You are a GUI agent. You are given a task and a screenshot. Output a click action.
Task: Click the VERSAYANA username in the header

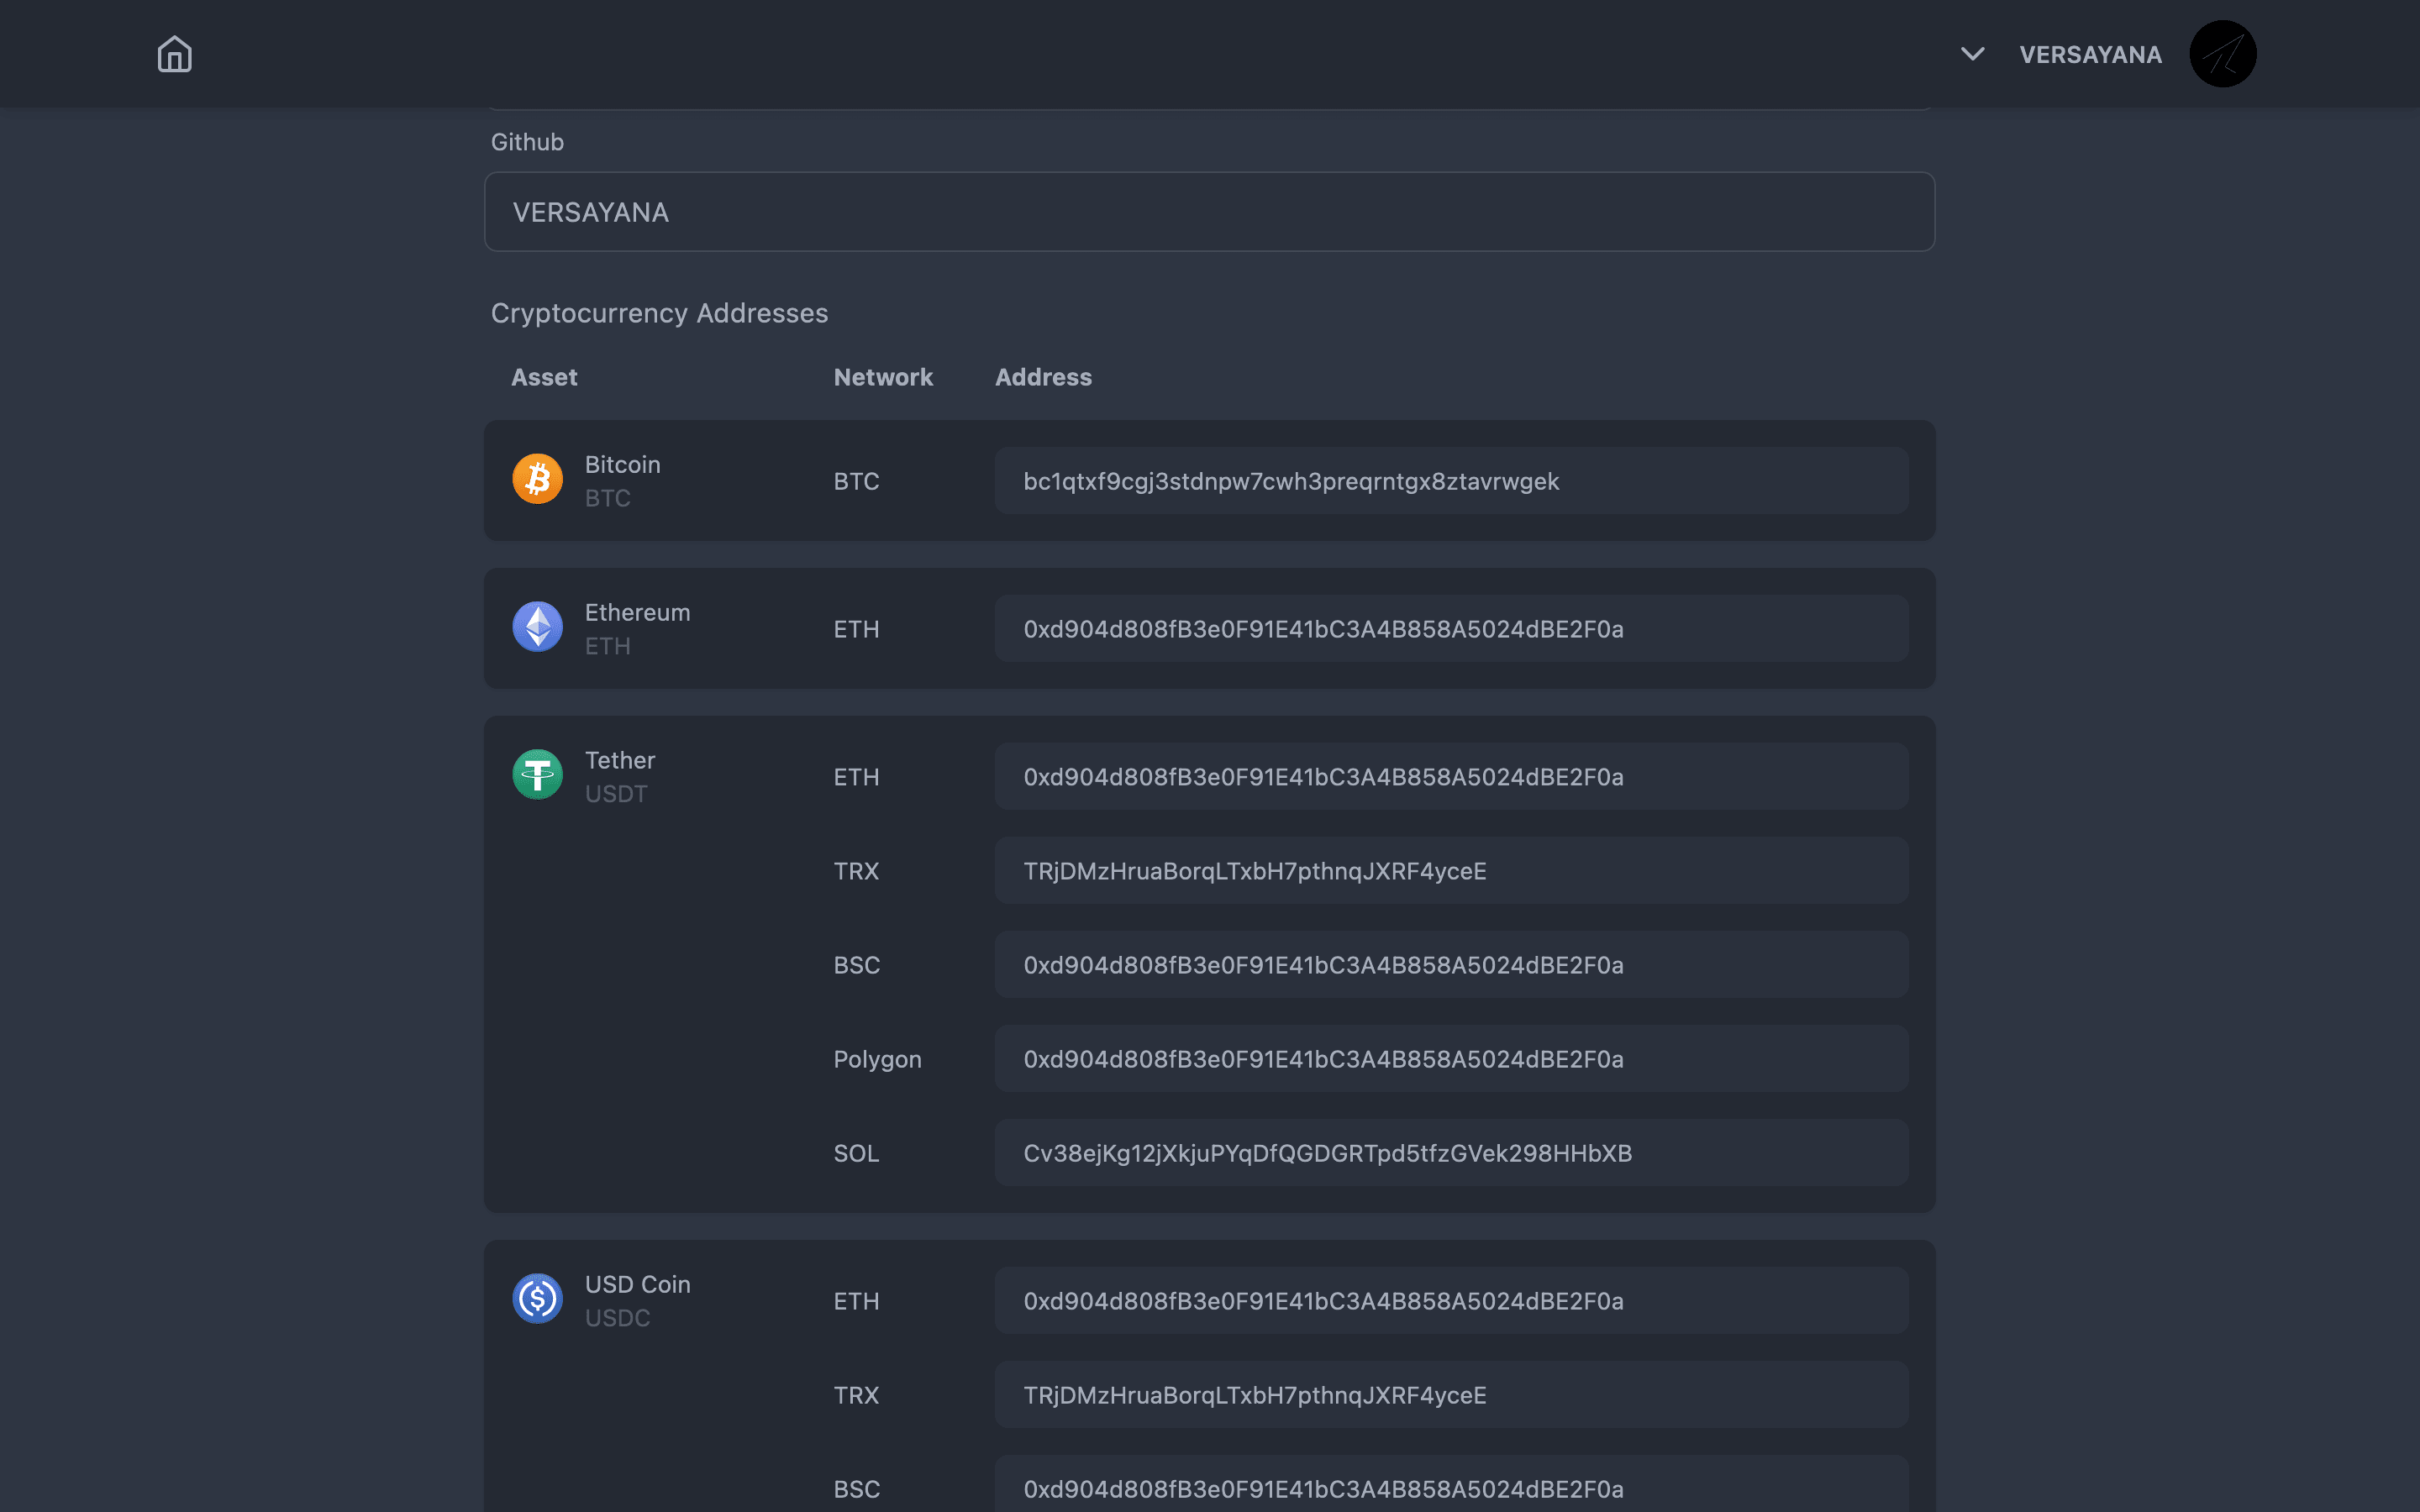pyautogui.click(x=2089, y=54)
